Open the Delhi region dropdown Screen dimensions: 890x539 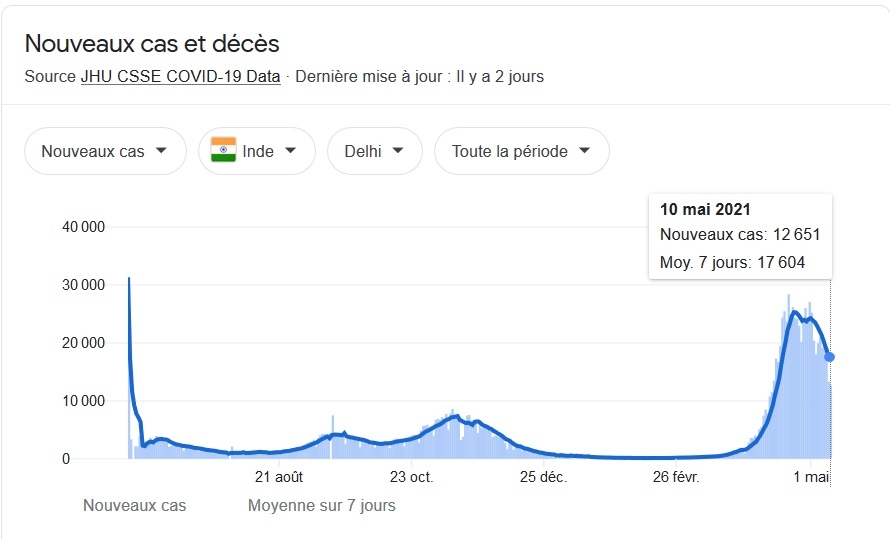point(374,151)
